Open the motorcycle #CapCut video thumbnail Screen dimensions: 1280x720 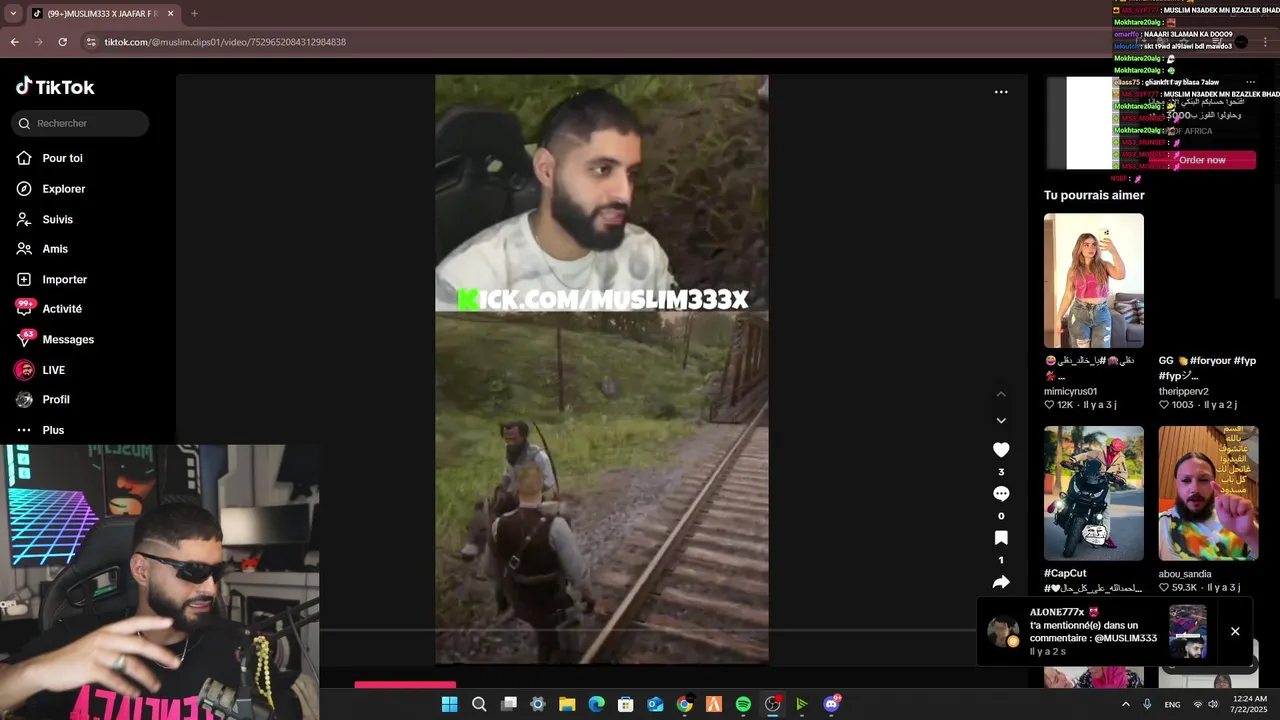point(1094,493)
